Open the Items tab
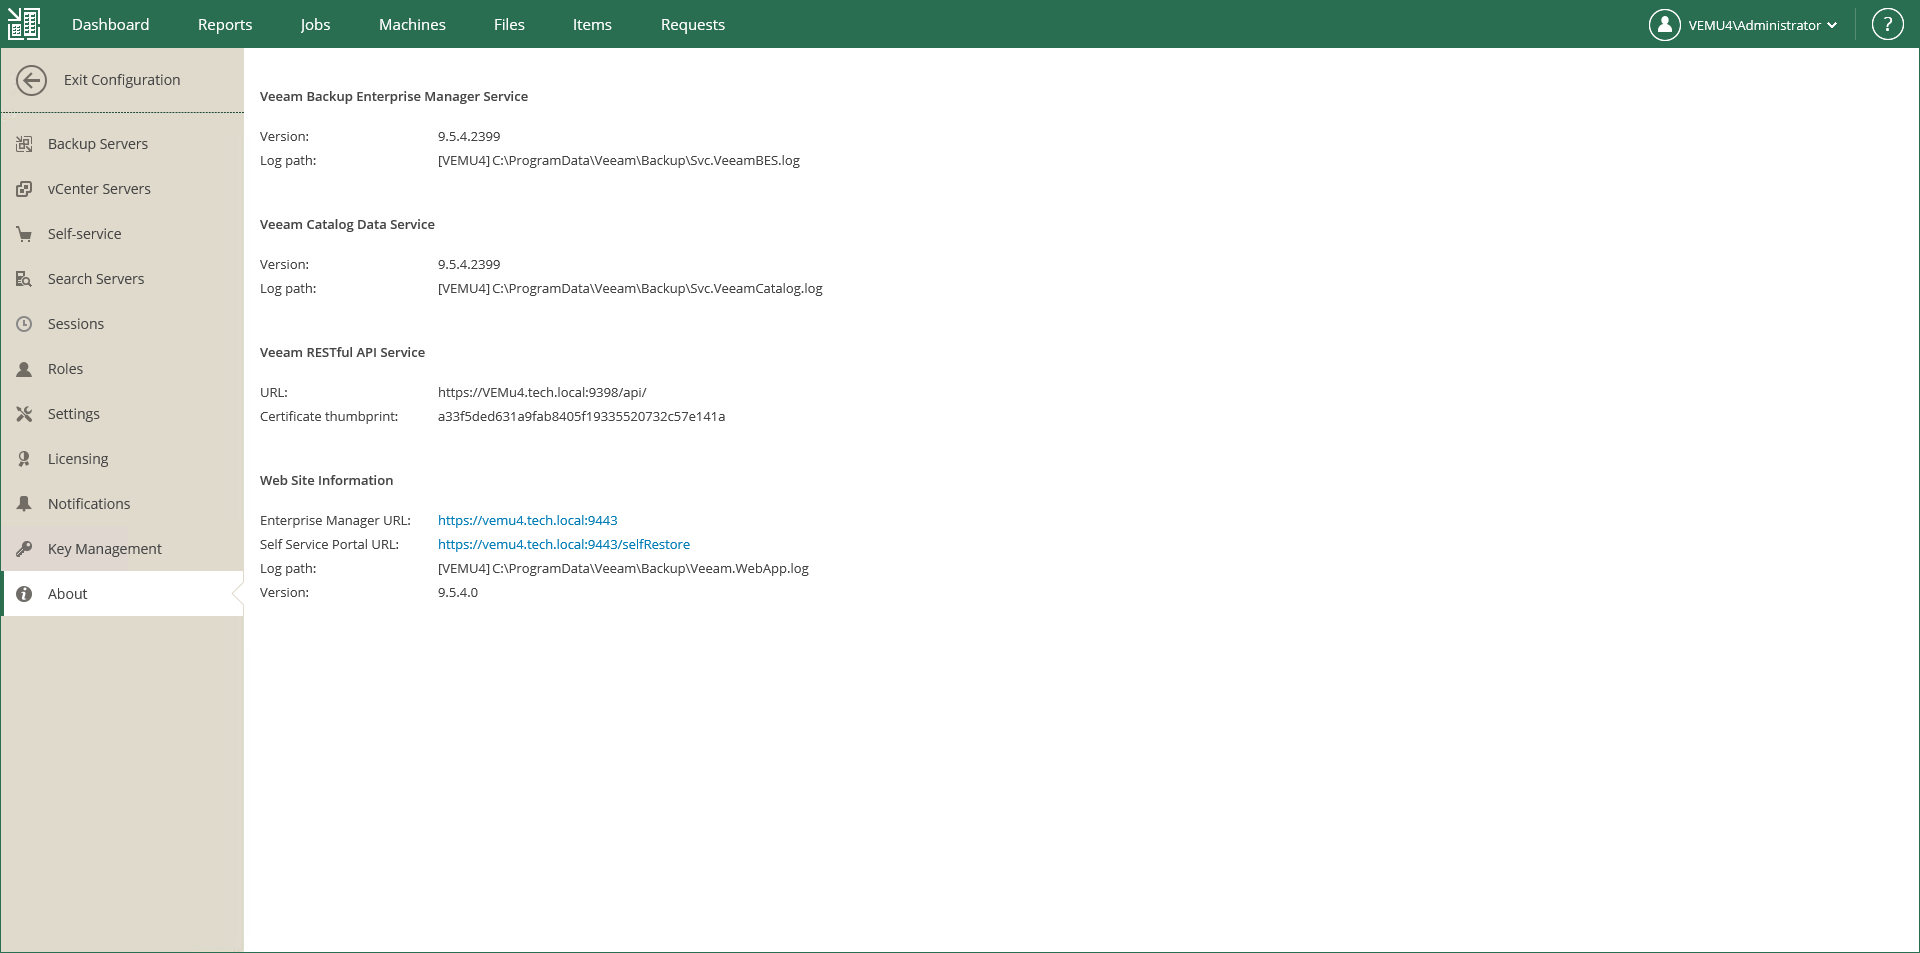1920x953 pixels. 592,24
